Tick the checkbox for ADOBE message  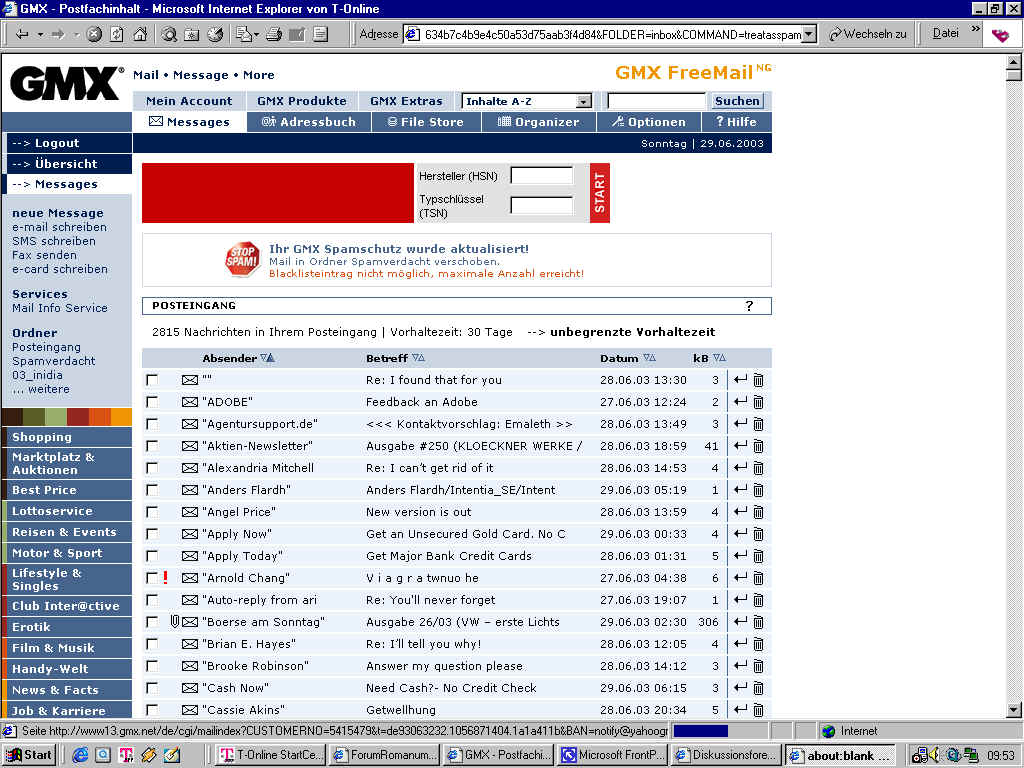point(152,402)
